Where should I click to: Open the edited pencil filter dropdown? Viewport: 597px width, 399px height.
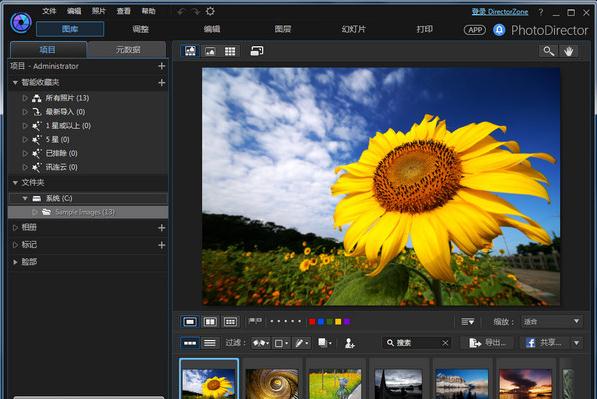(x=302, y=343)
